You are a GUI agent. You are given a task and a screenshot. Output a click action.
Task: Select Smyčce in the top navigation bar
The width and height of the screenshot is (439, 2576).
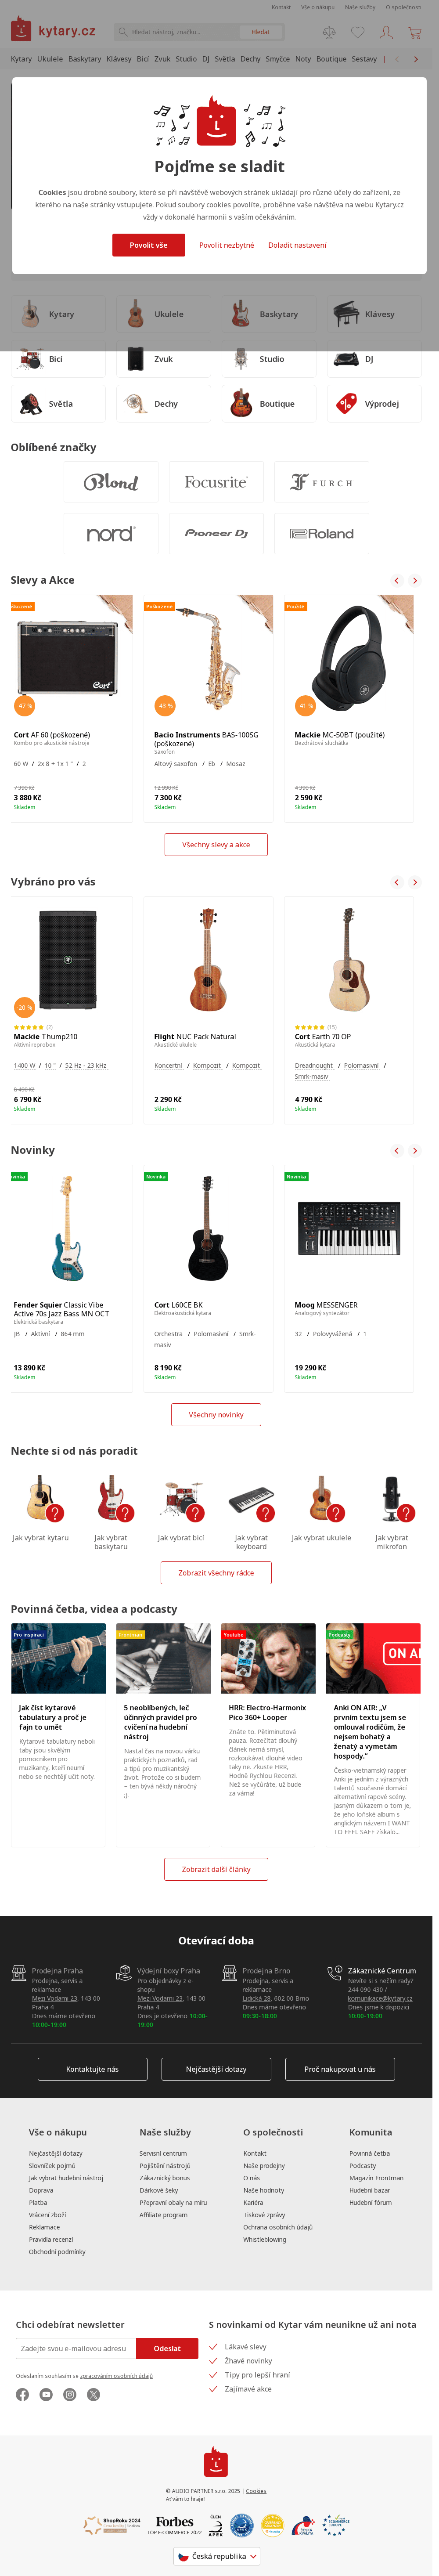click(x=277, y=59)
